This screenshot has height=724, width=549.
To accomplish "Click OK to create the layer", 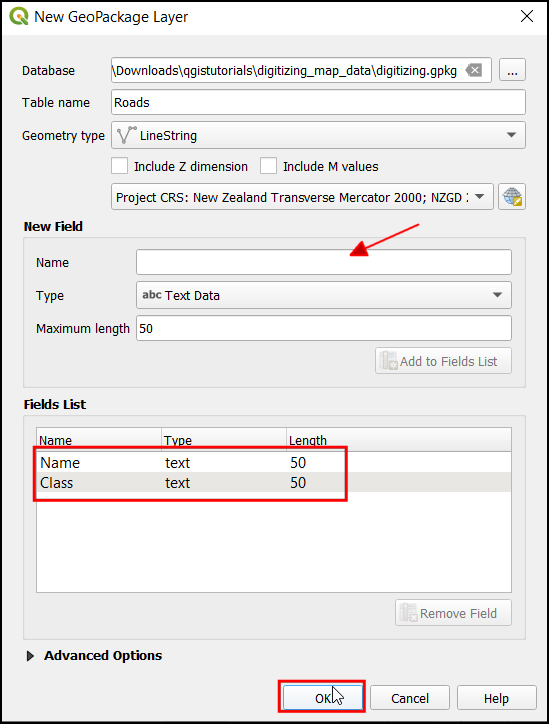I will click(322, 697).
